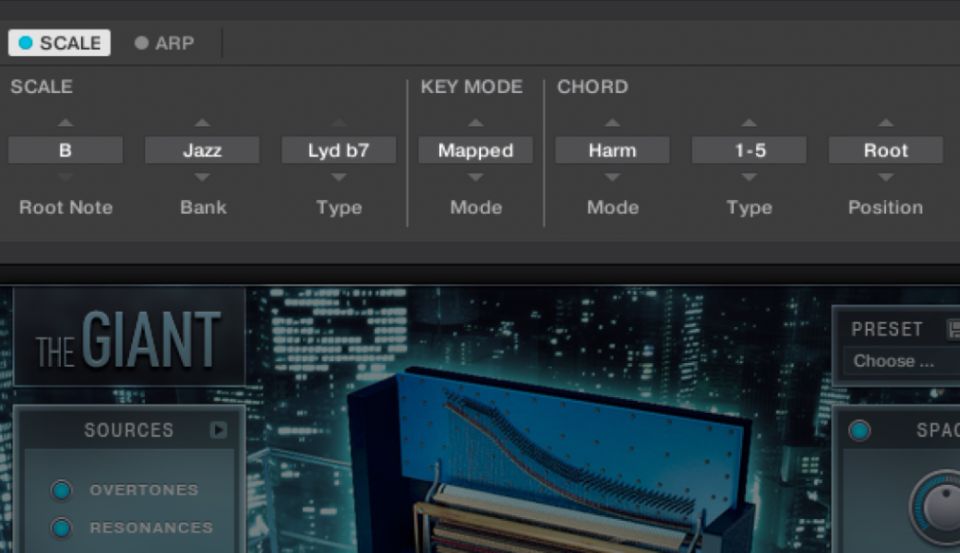Open the SCALE tab label
This screenshot has height=553, width=960.
coord(70,43)
